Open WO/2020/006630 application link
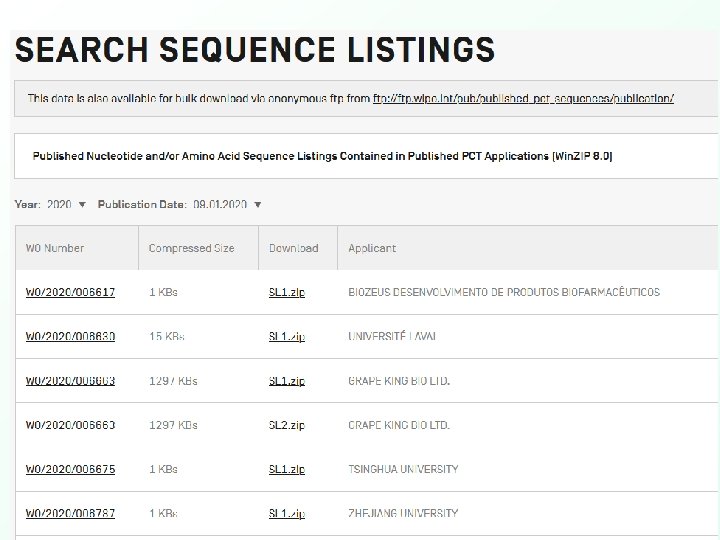The image size is (720, 540). pyautogui.click(x=70, y=336)
